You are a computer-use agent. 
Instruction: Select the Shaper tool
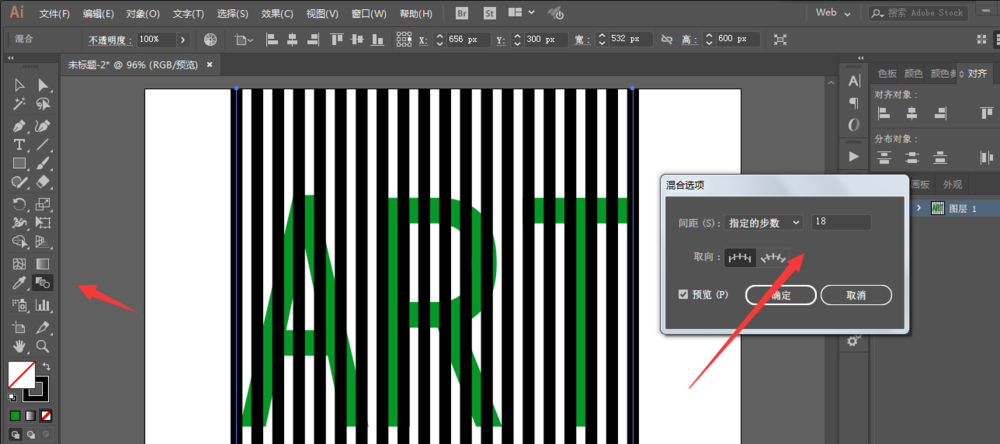[20, 182]
